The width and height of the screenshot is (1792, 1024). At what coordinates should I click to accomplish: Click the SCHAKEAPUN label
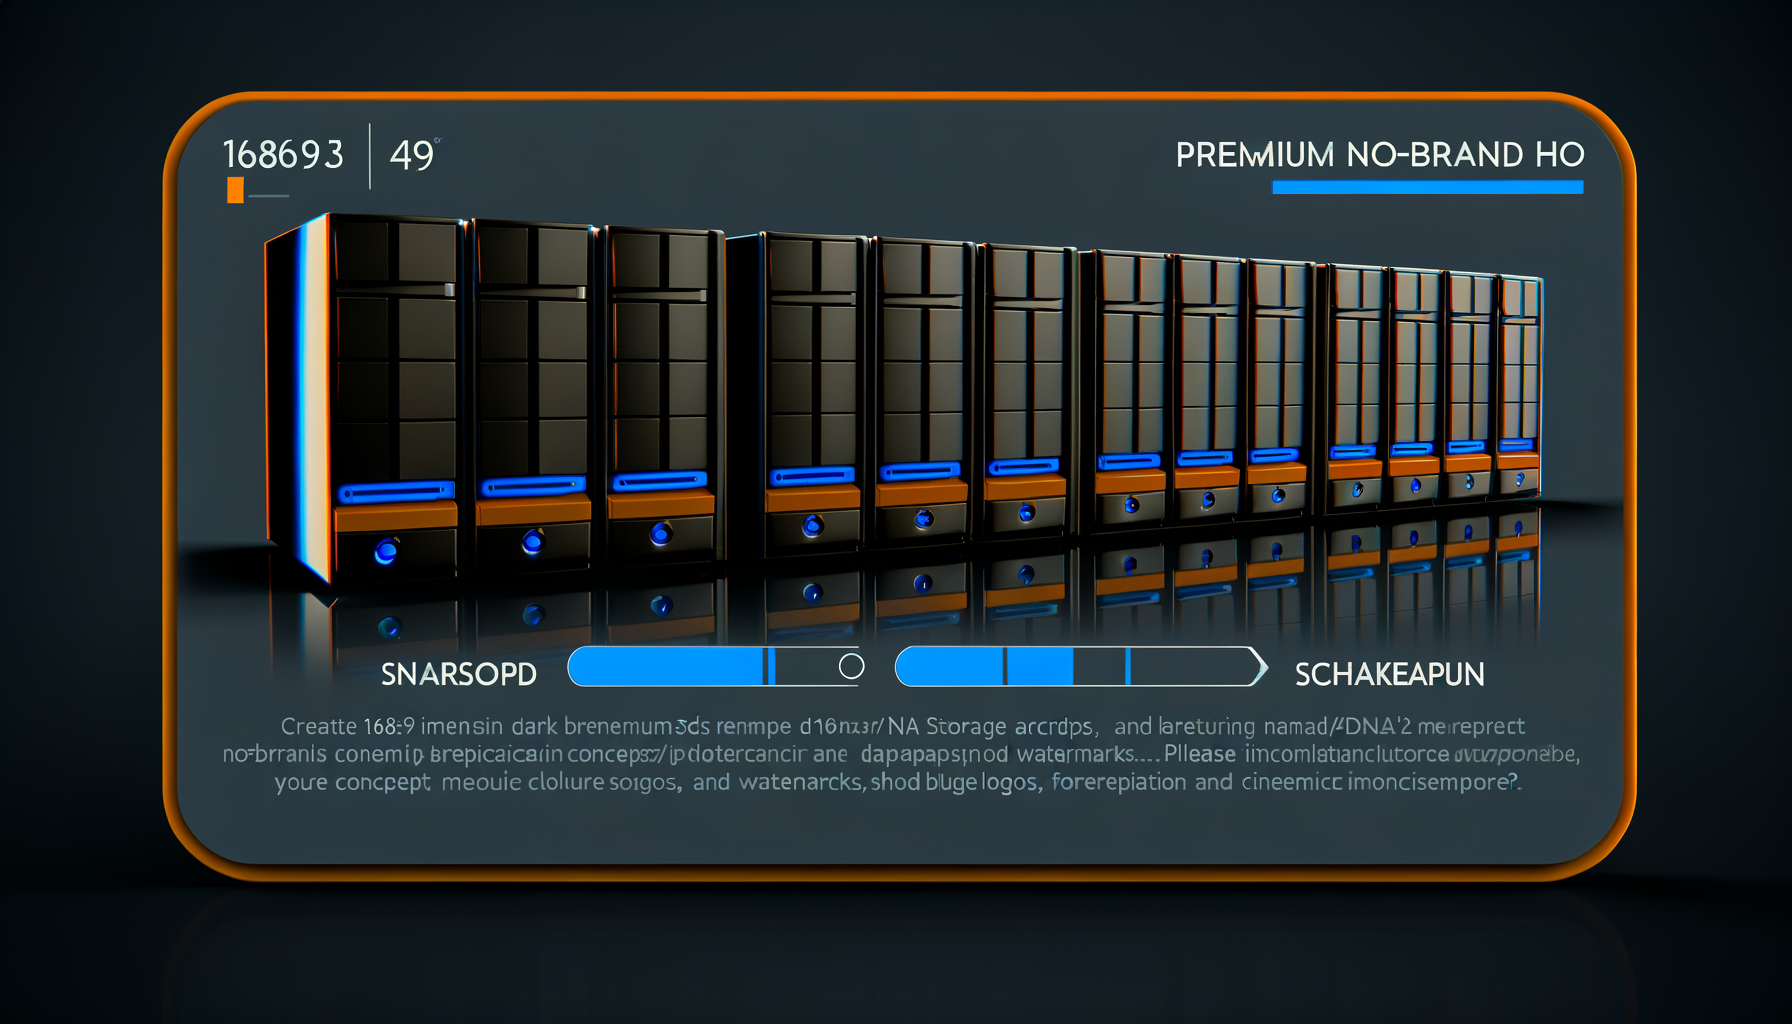click(1390, 674)
